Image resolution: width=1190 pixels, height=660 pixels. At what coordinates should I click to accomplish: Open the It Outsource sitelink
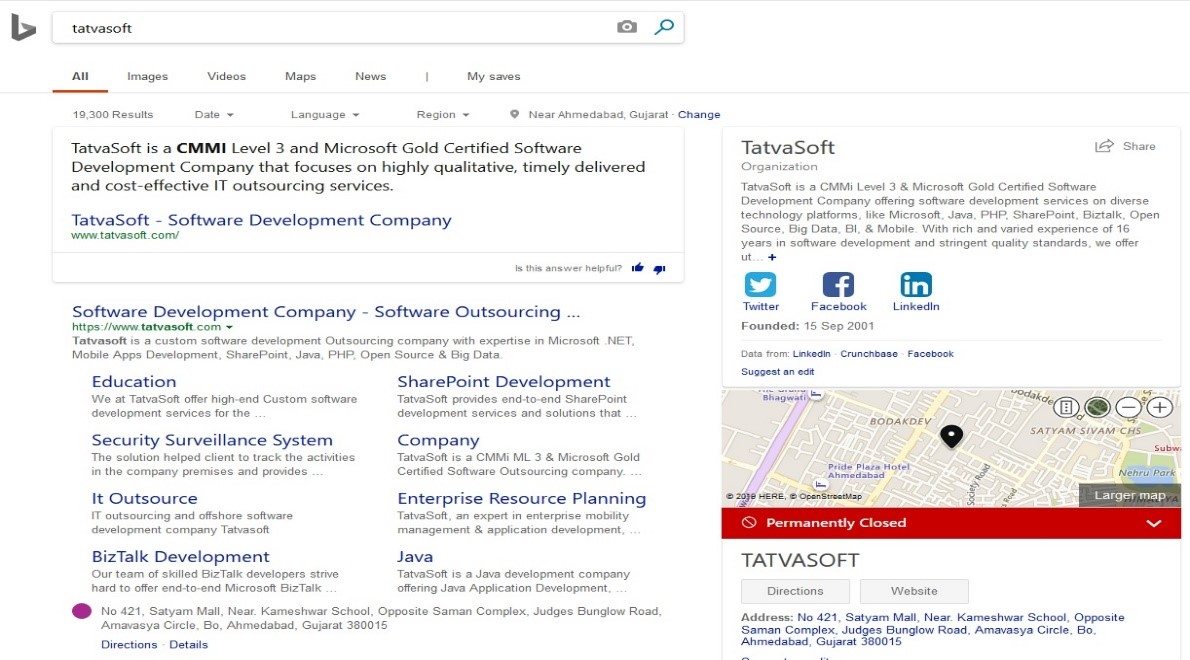(x=144, y=498)
